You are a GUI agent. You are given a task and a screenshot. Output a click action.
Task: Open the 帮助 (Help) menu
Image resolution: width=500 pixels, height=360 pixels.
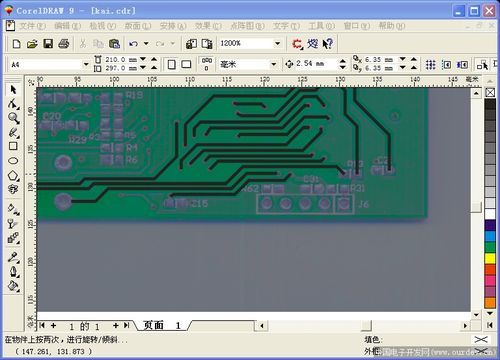392,26
